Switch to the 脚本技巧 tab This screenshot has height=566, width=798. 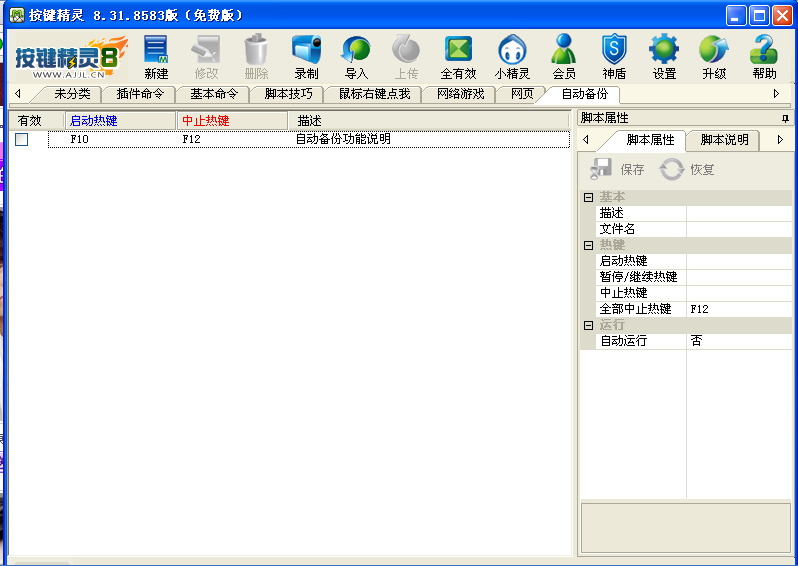click(x=288, y=94)
